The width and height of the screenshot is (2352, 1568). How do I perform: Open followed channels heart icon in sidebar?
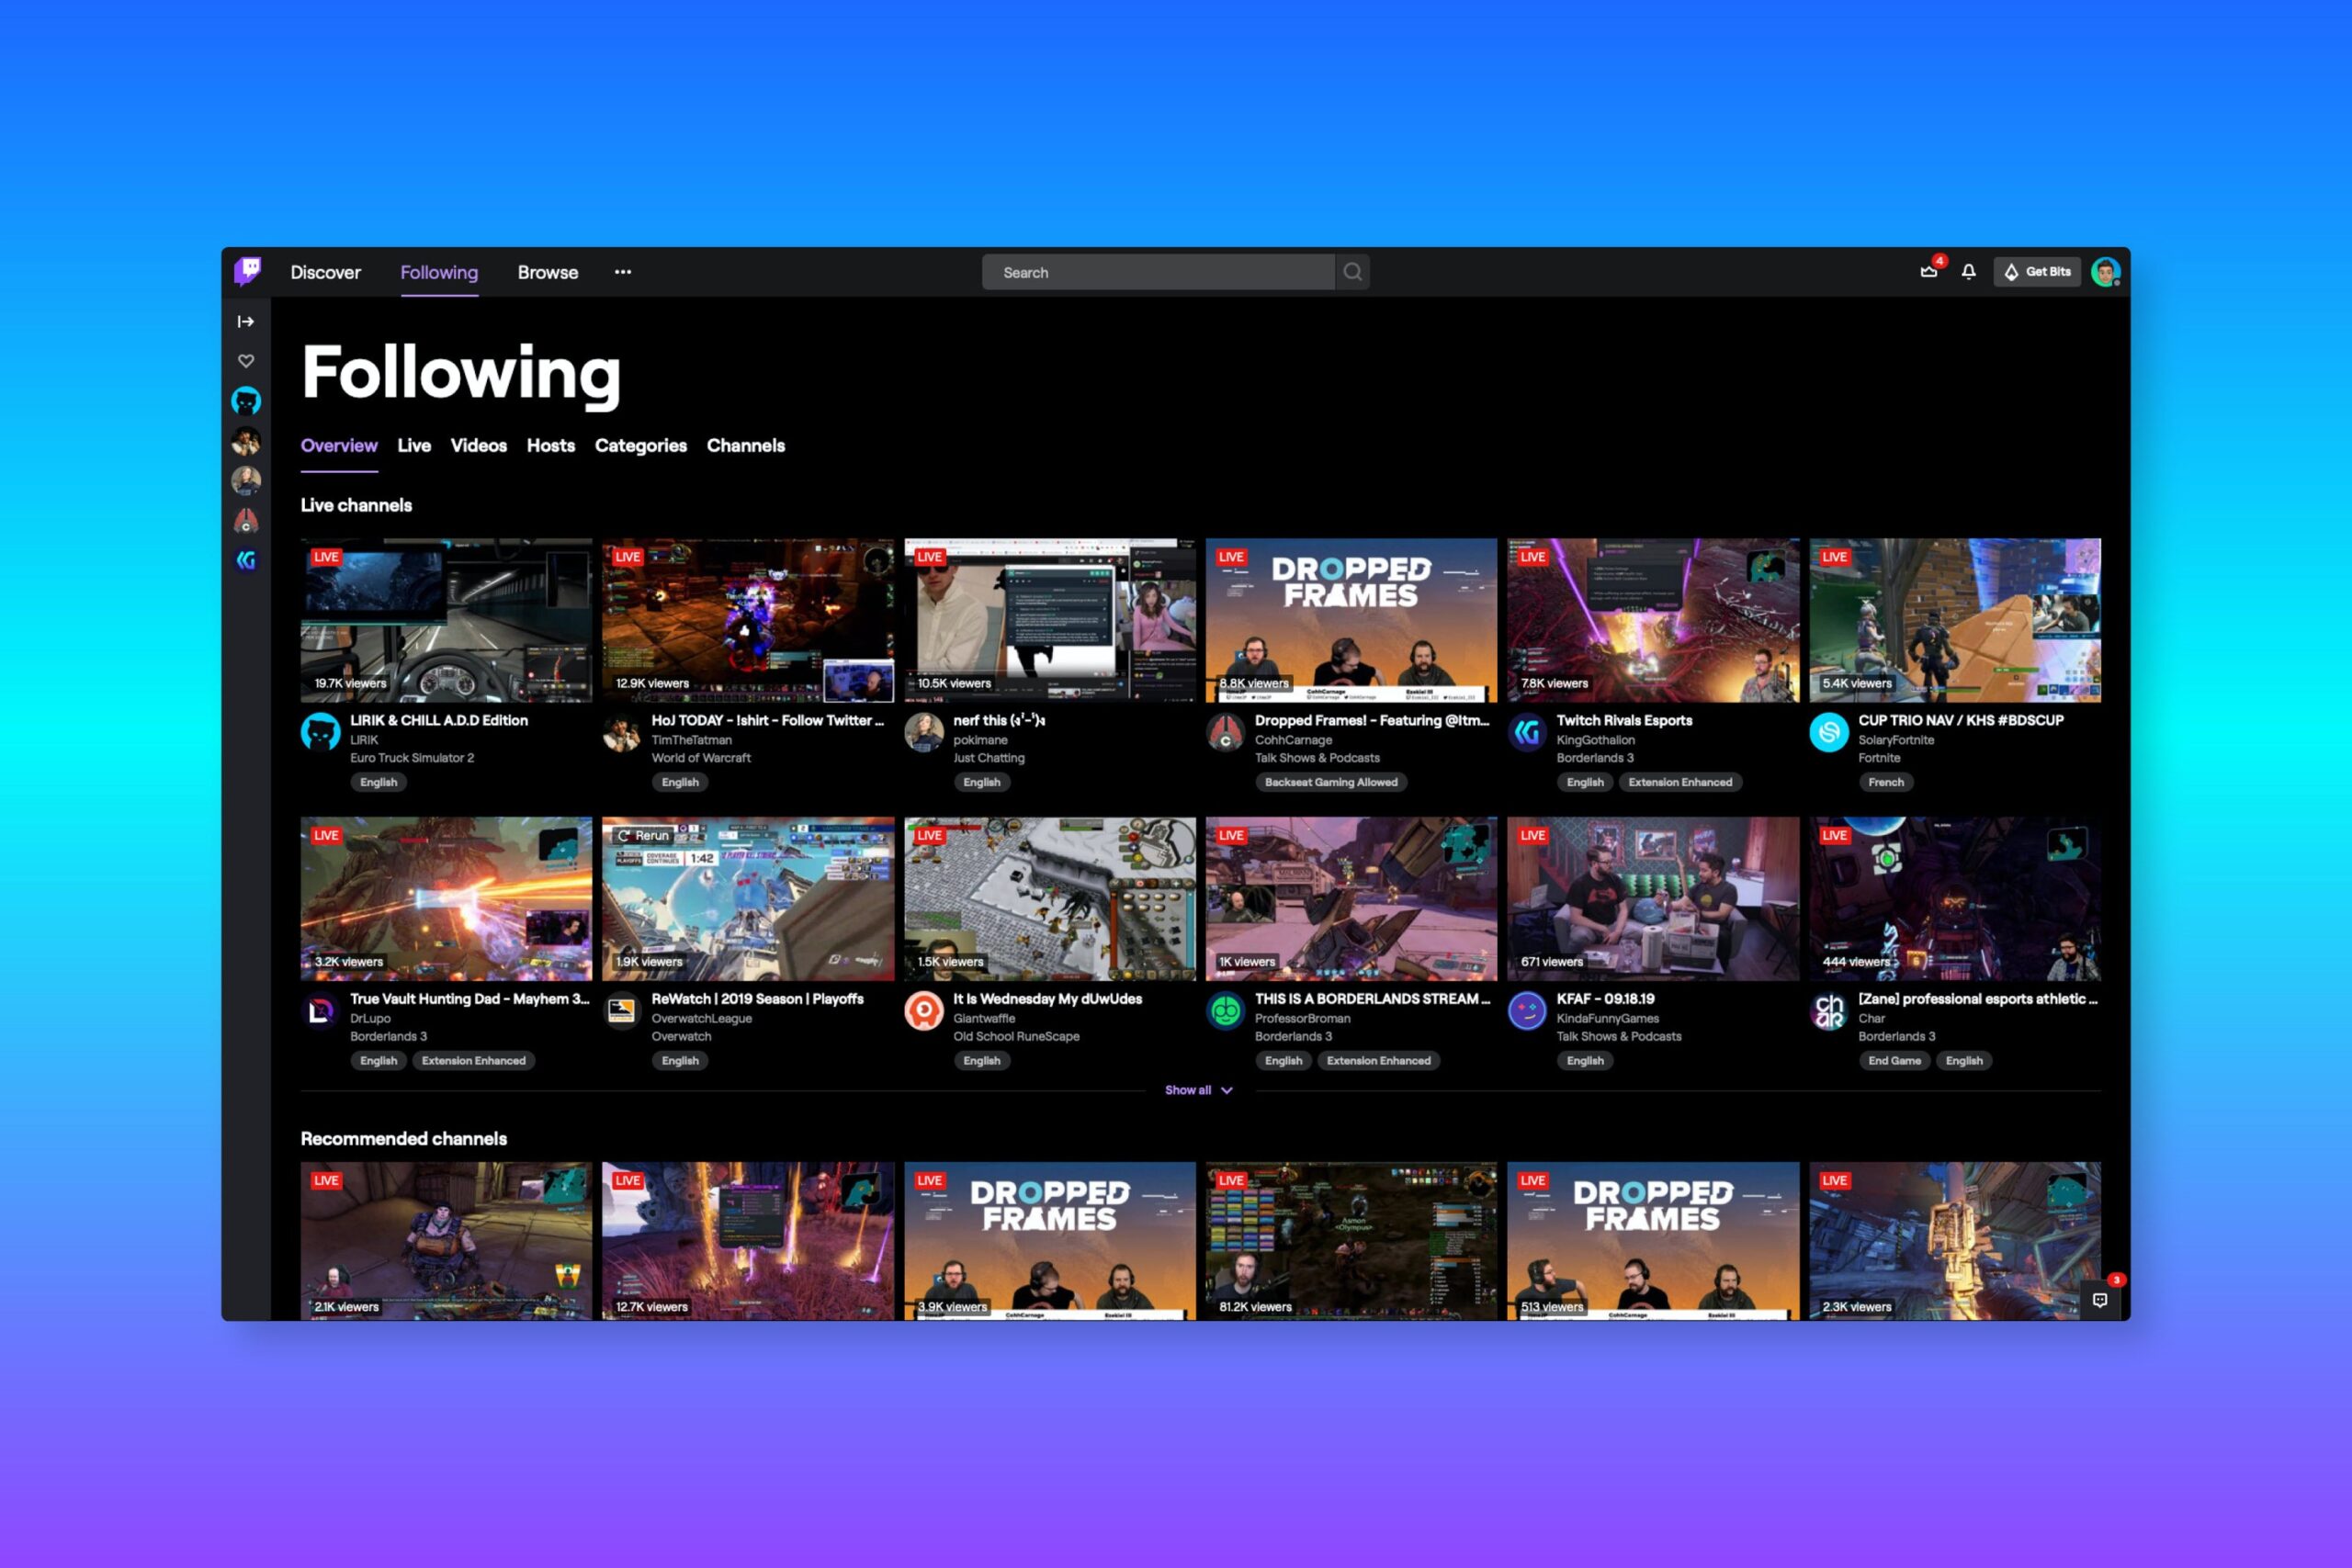pos(246,361)
